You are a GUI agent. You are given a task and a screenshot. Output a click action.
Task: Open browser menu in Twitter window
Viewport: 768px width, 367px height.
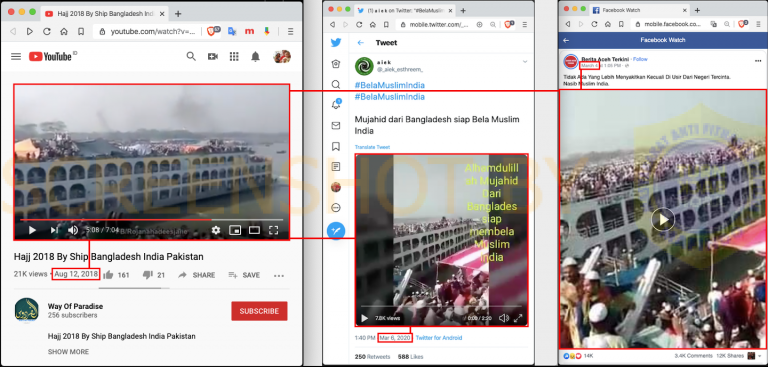coord(525,24)
